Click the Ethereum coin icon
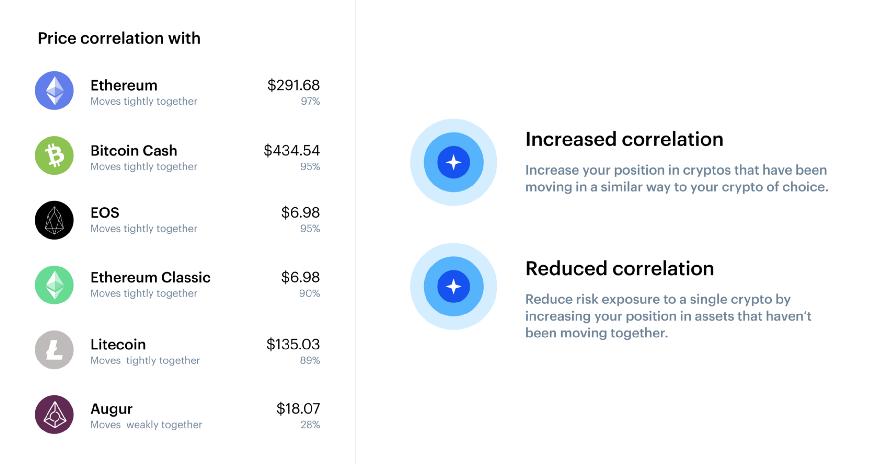 55,91
